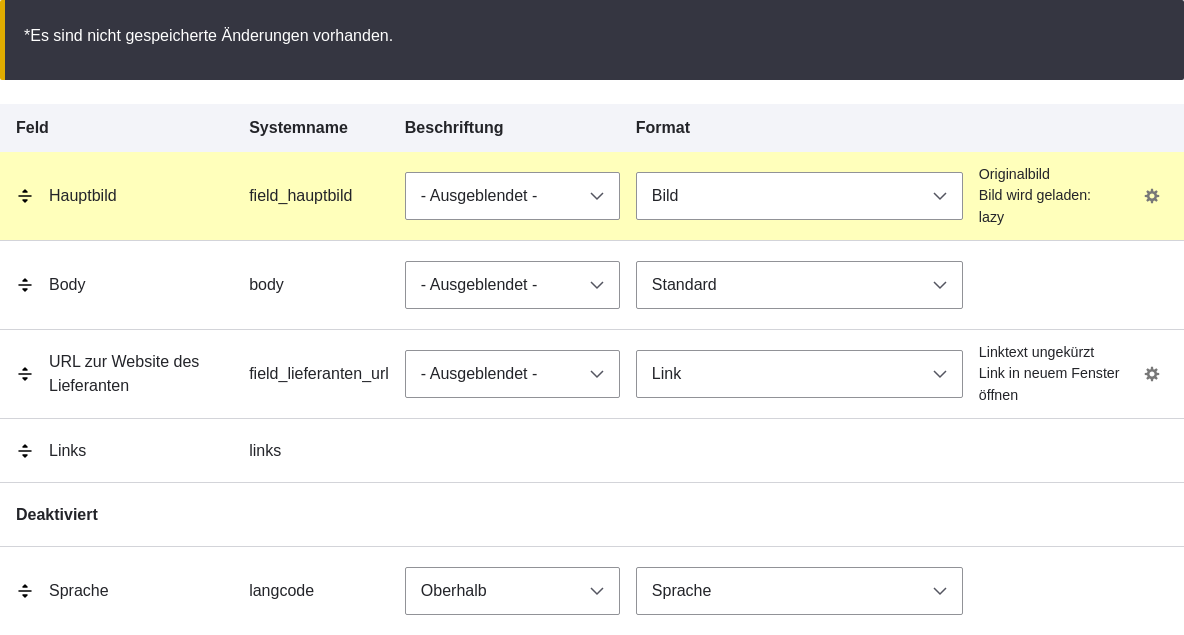Click the drag handle next to Links
Viewport: 1184px width, 635px height.
[x=25, y=451]
